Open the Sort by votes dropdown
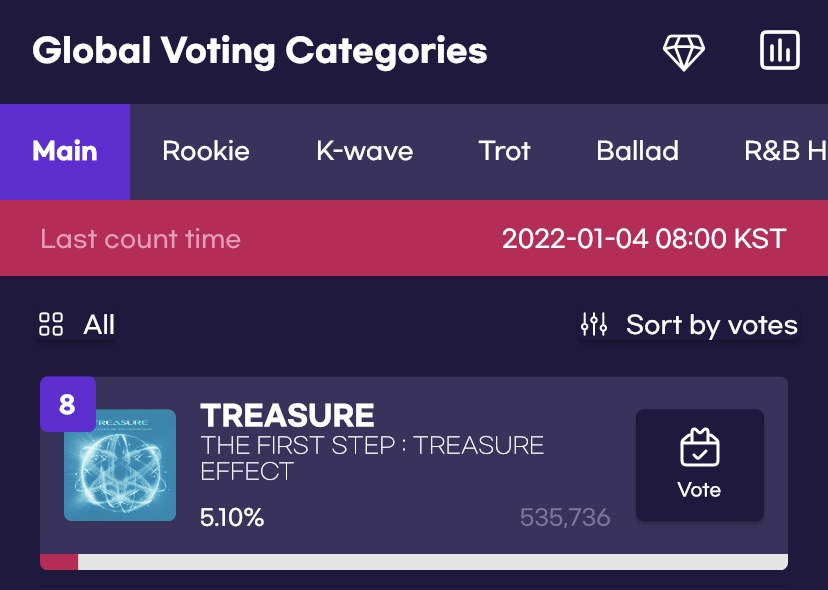 click(x=711, y=325)
